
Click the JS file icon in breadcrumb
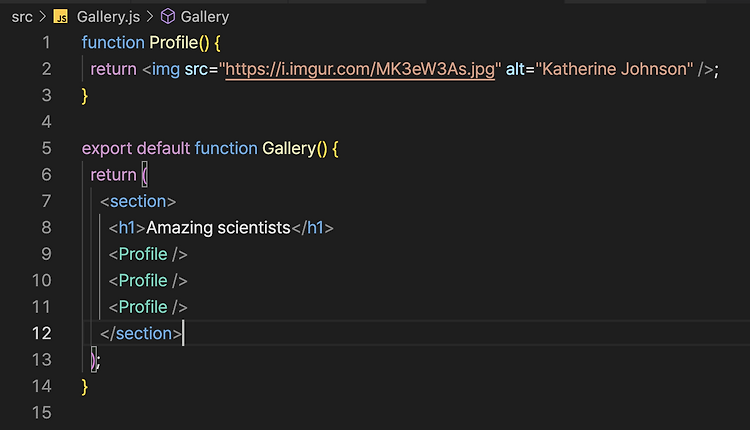click(x=61, y=17)
